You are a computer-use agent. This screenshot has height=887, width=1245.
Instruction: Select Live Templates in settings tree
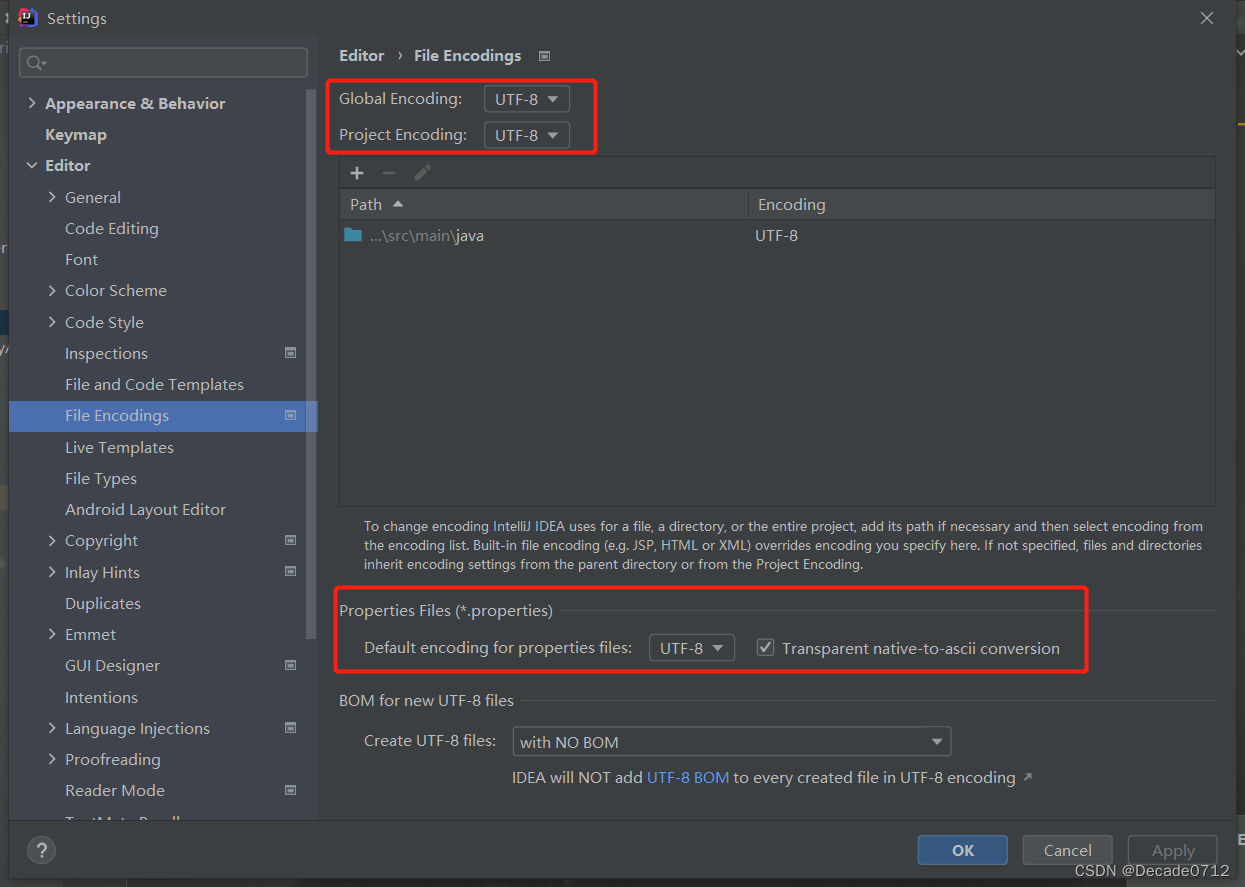point(119,447)
